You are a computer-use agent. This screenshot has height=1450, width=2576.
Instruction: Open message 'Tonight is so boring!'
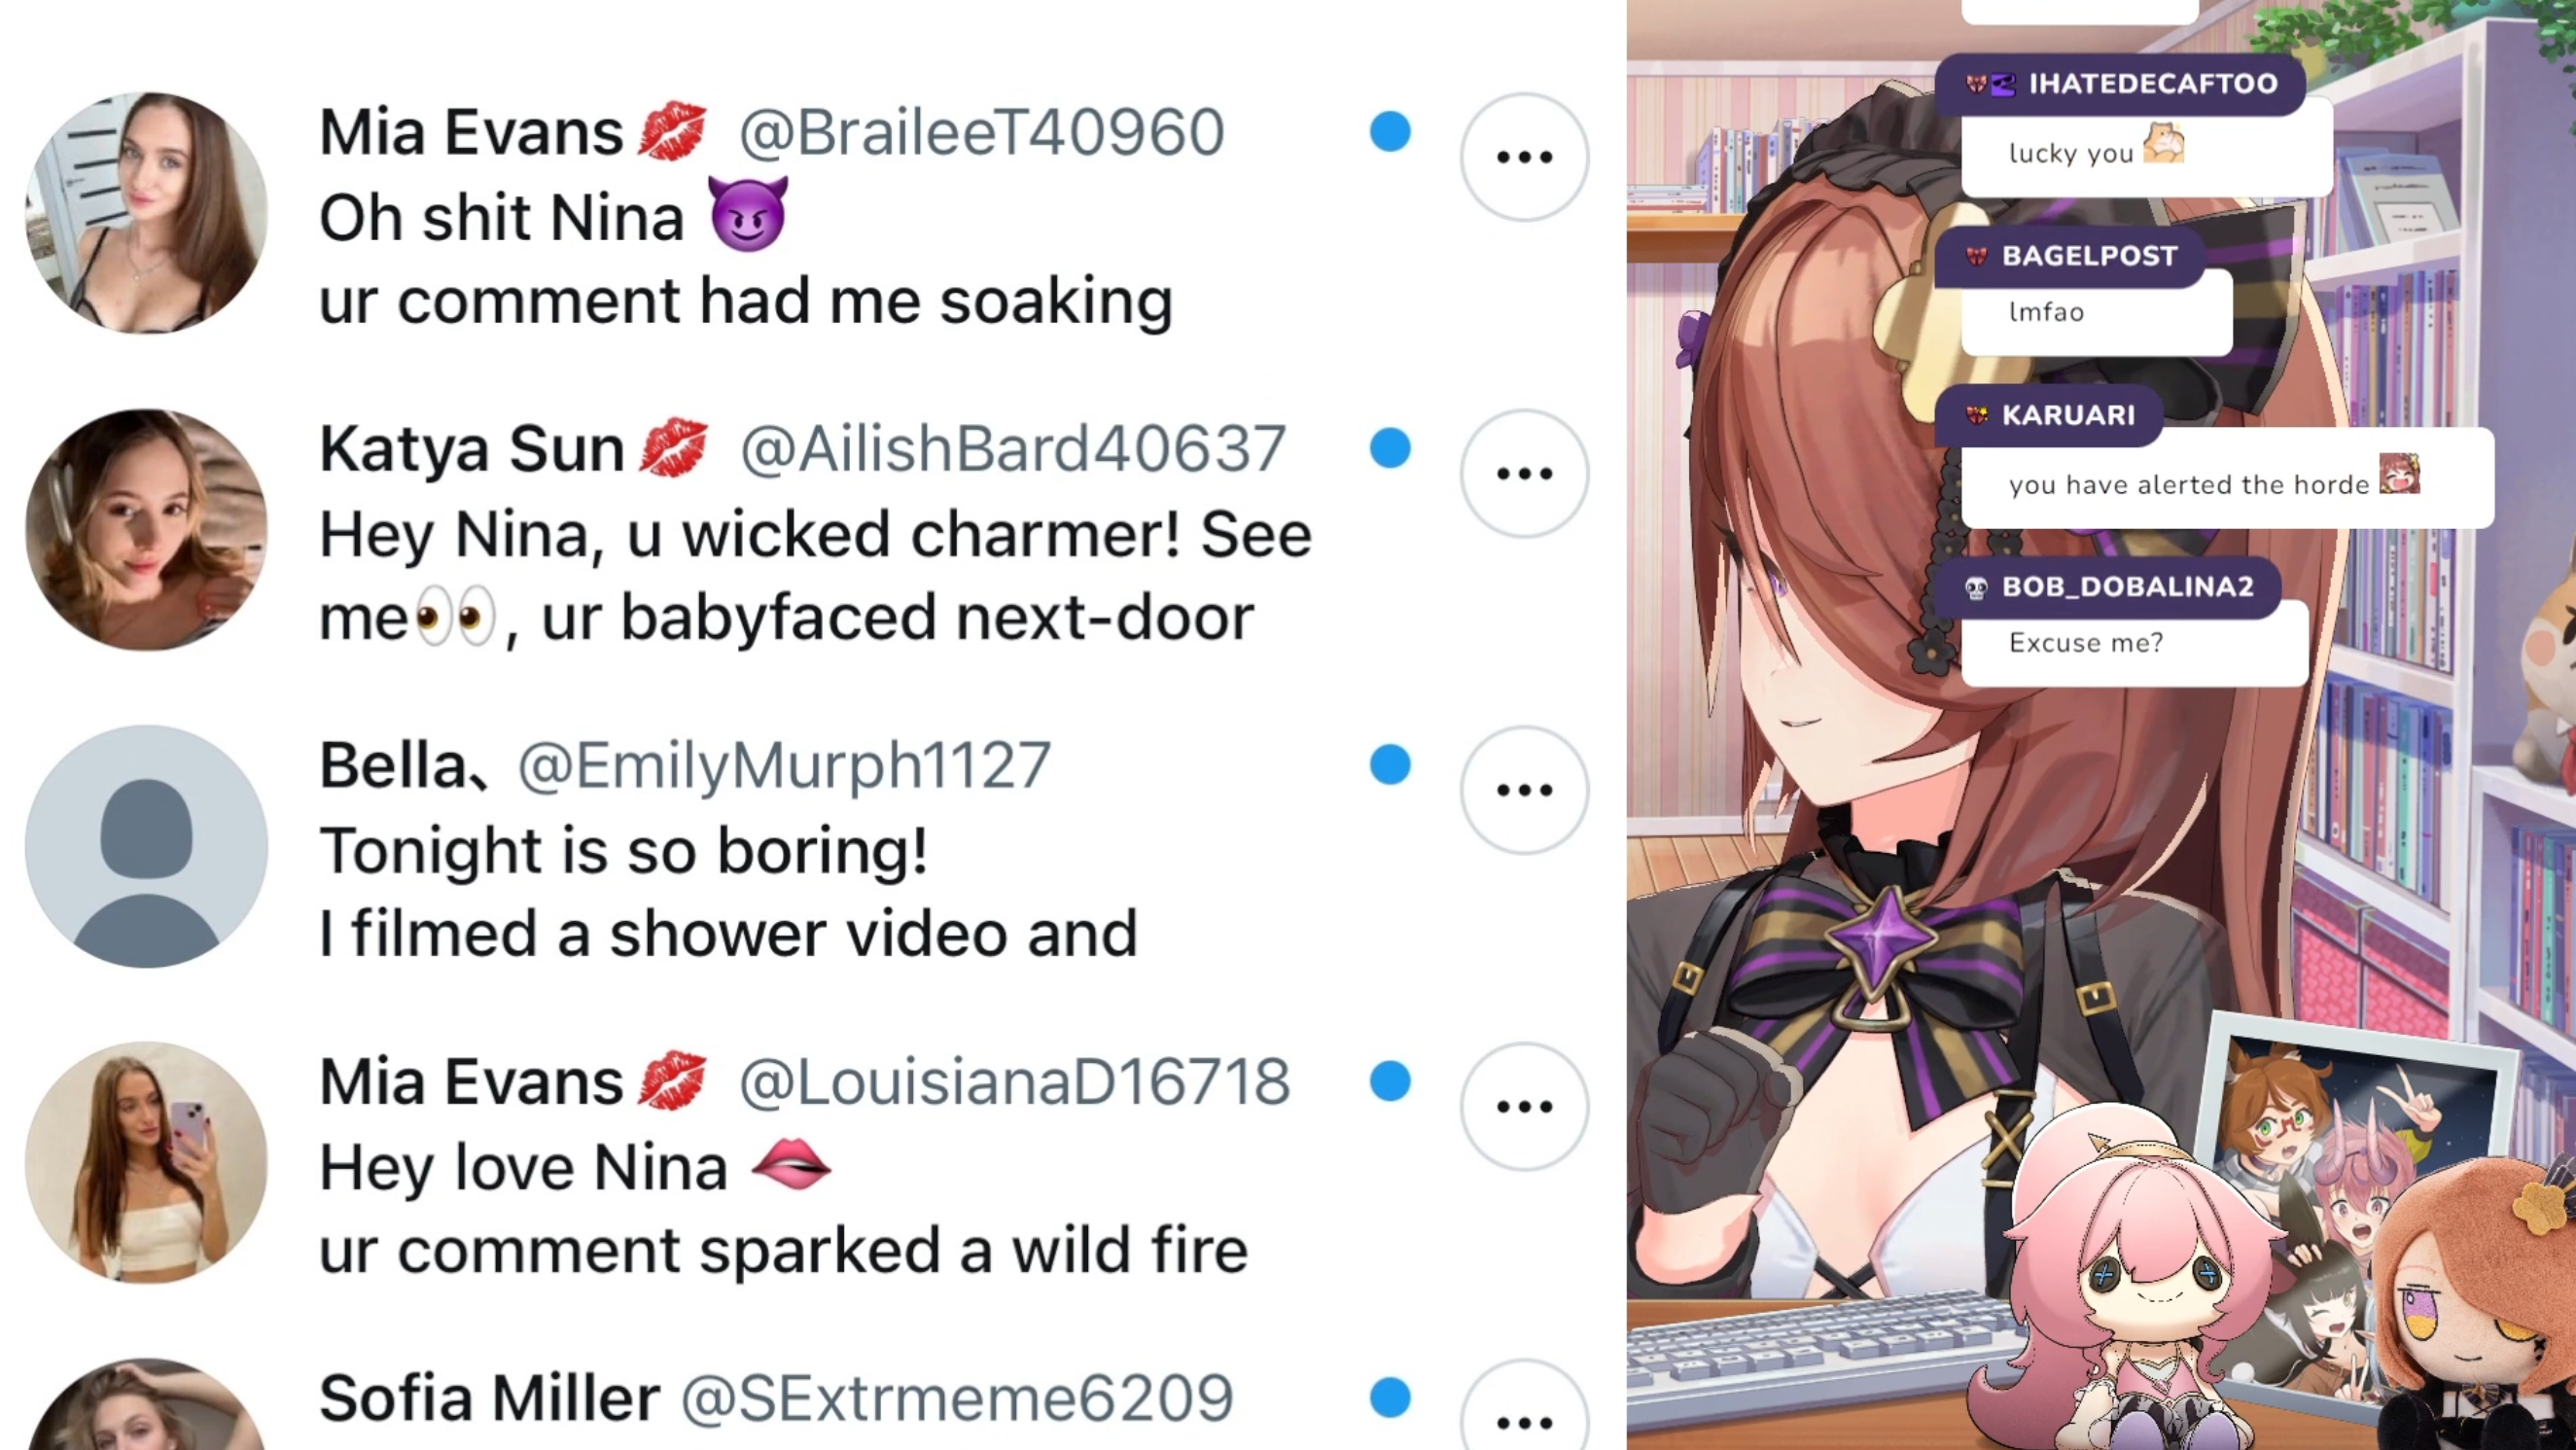click(623, 851)
